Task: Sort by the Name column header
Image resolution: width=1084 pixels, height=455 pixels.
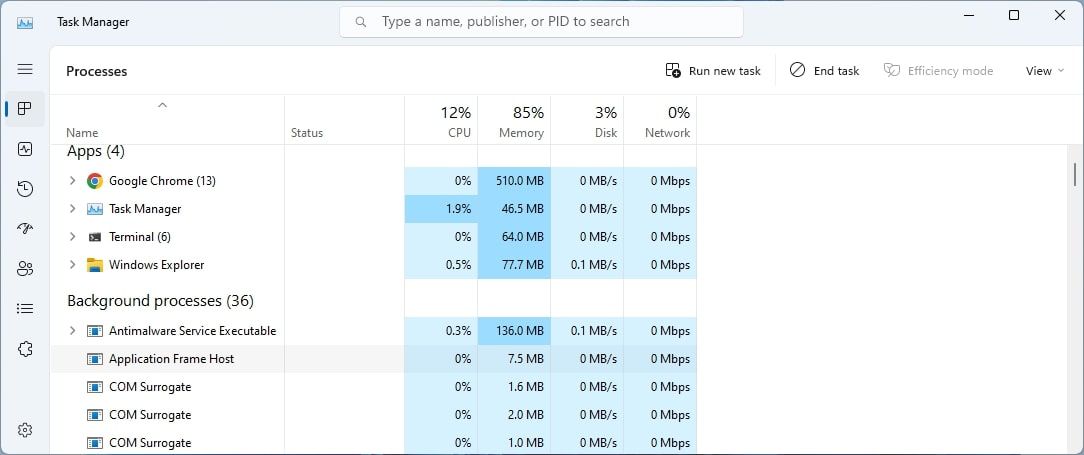Action: 82,133
